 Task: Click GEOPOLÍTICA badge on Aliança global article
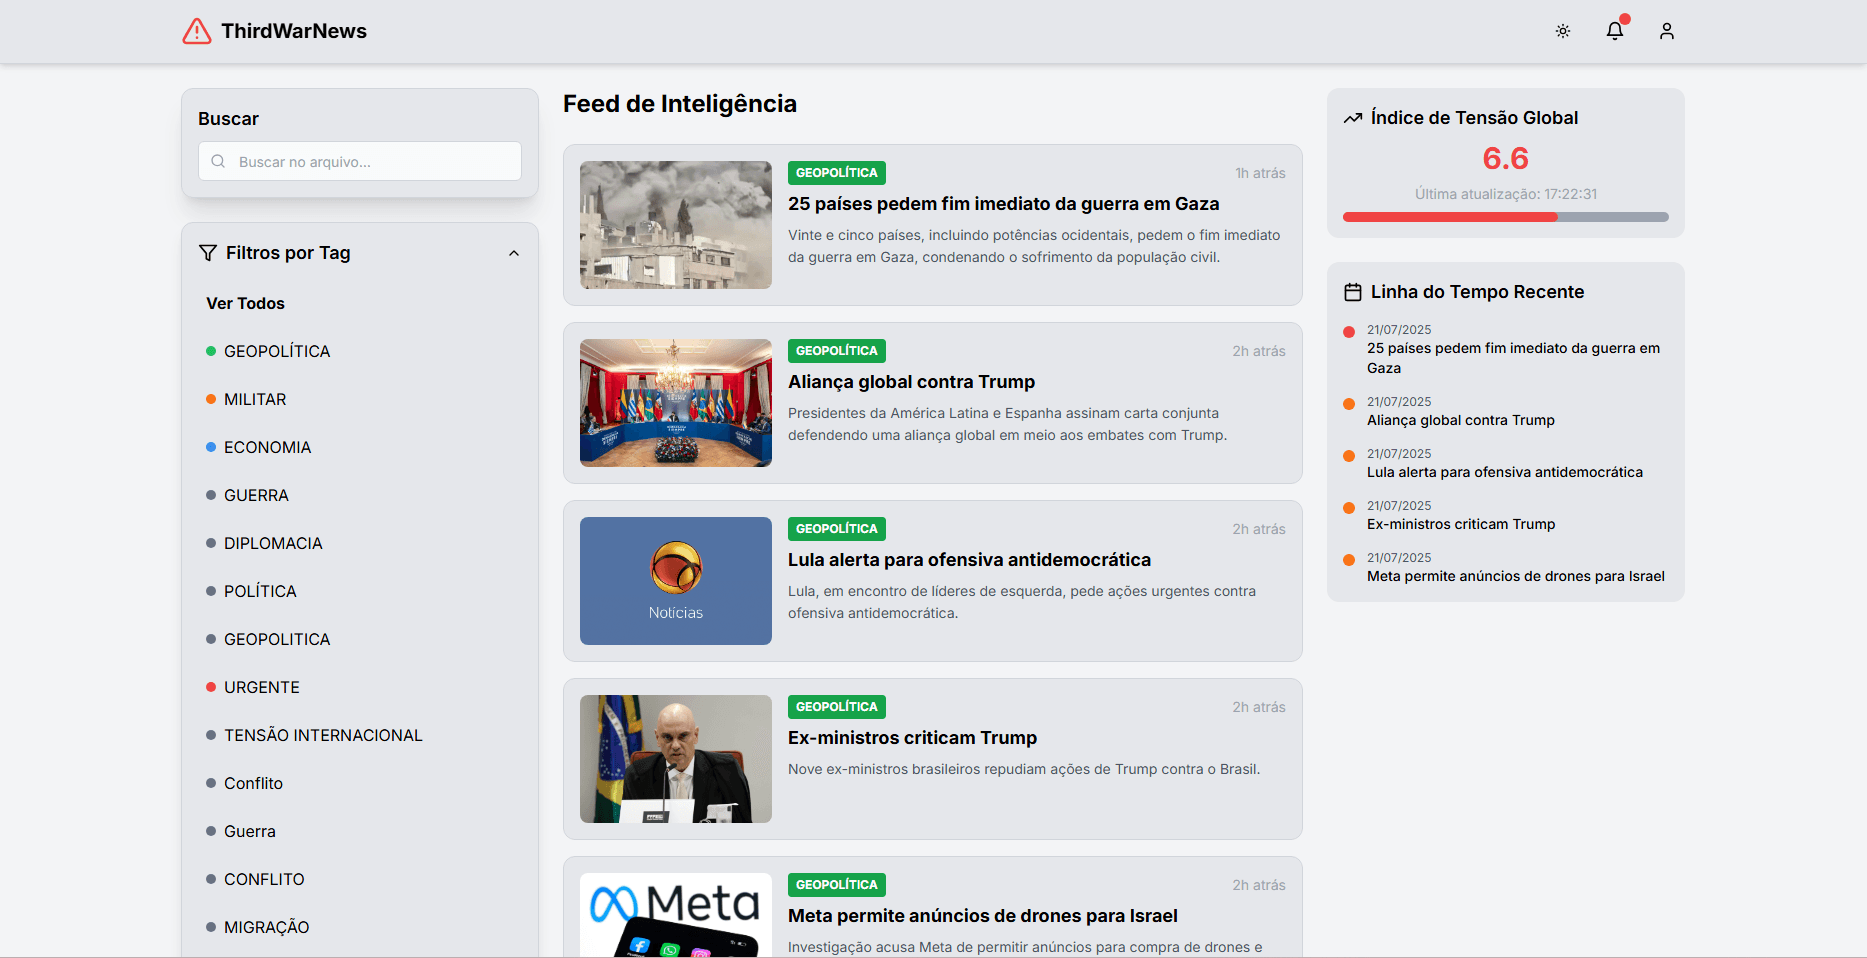[837, 351]
